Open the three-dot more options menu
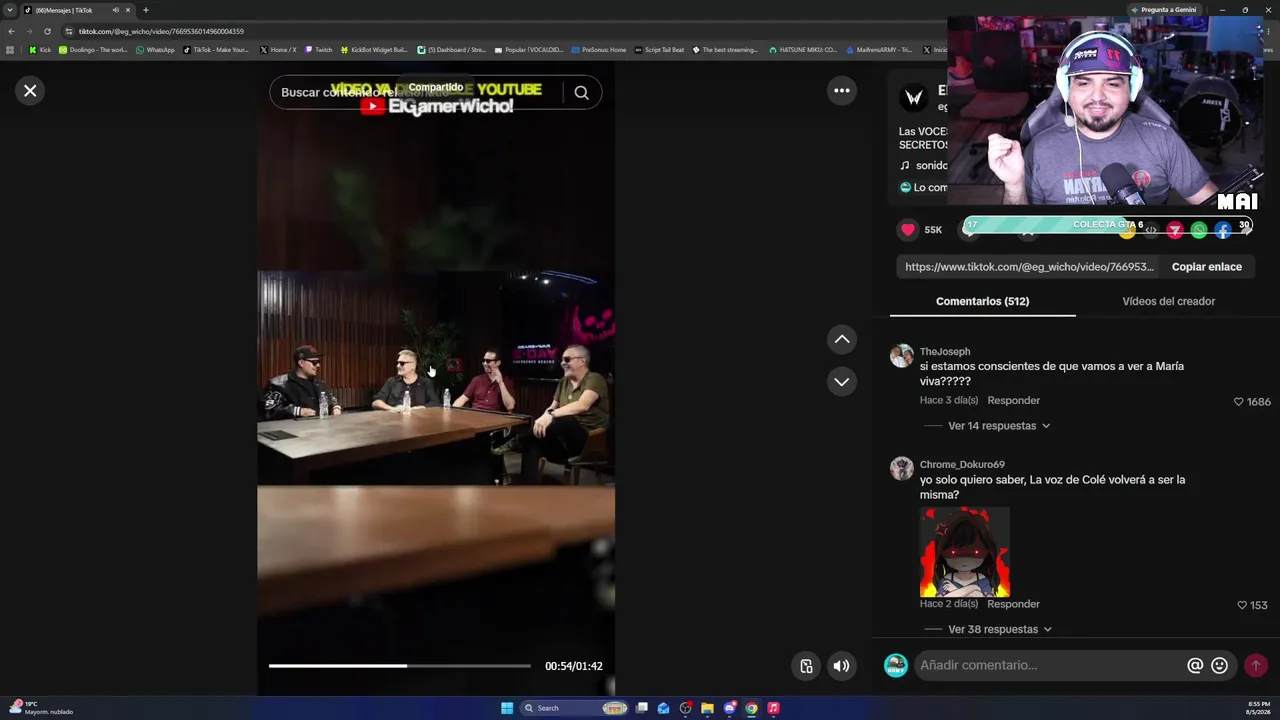The height and width of the screenshot is (720, 1280). 842,91
